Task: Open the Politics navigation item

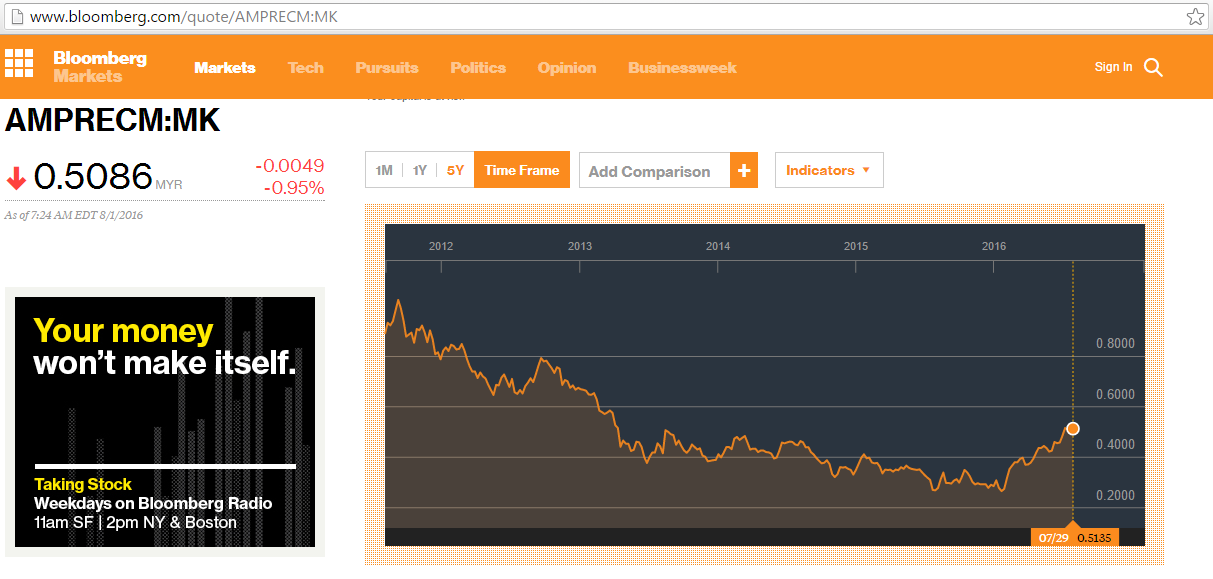Action: point(478,68)
